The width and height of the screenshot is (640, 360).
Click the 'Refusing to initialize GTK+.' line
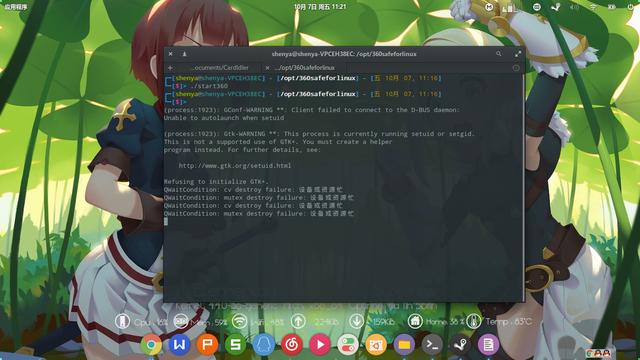tap(216, 182)
